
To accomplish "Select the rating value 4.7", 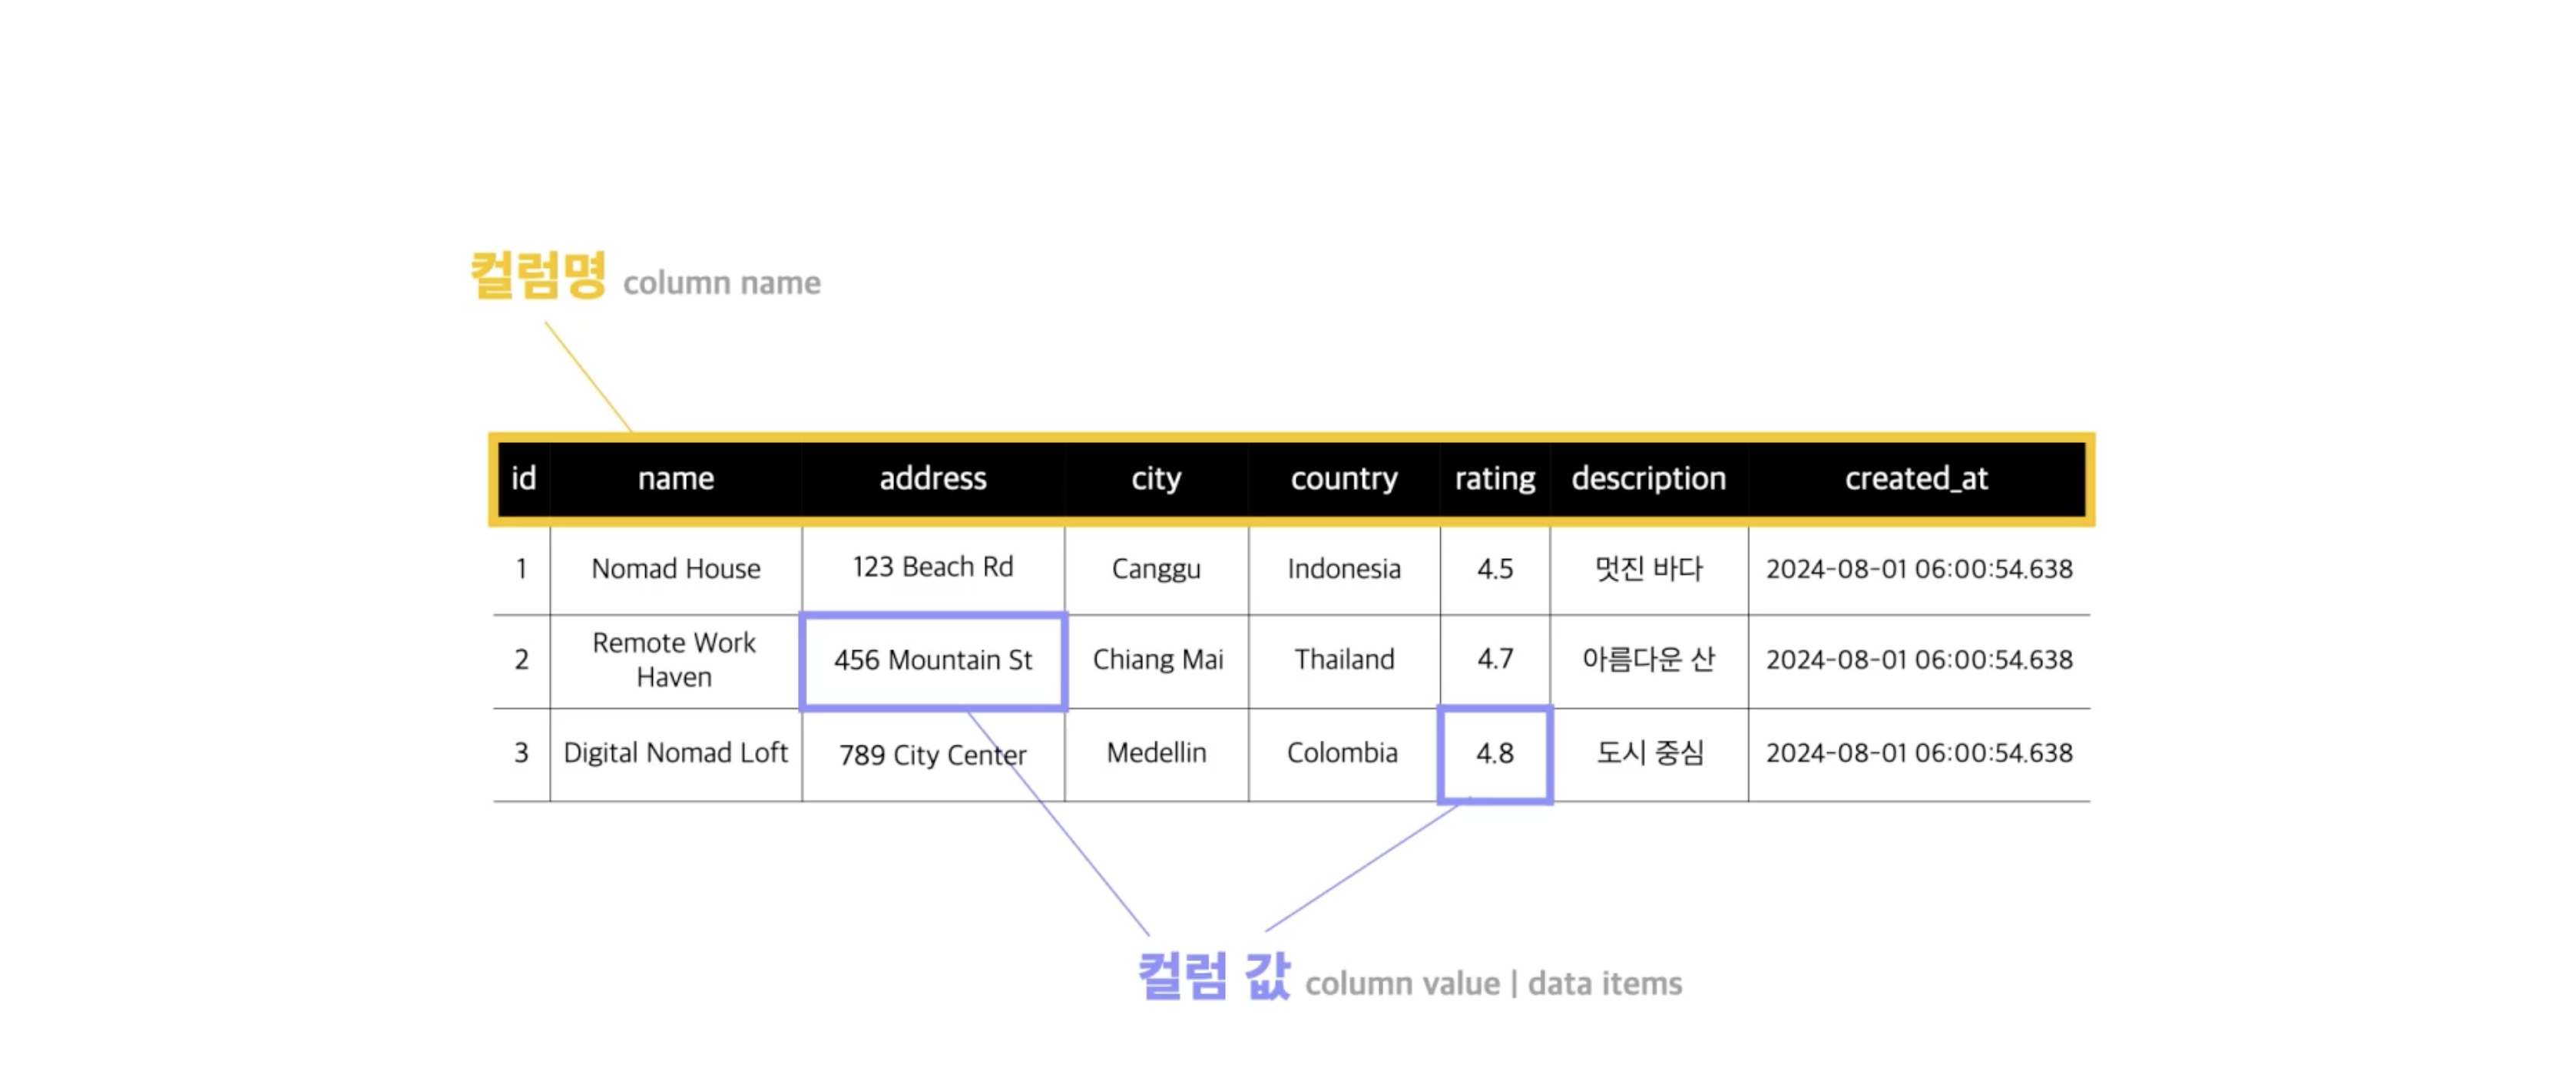I will click(1495, 660).
